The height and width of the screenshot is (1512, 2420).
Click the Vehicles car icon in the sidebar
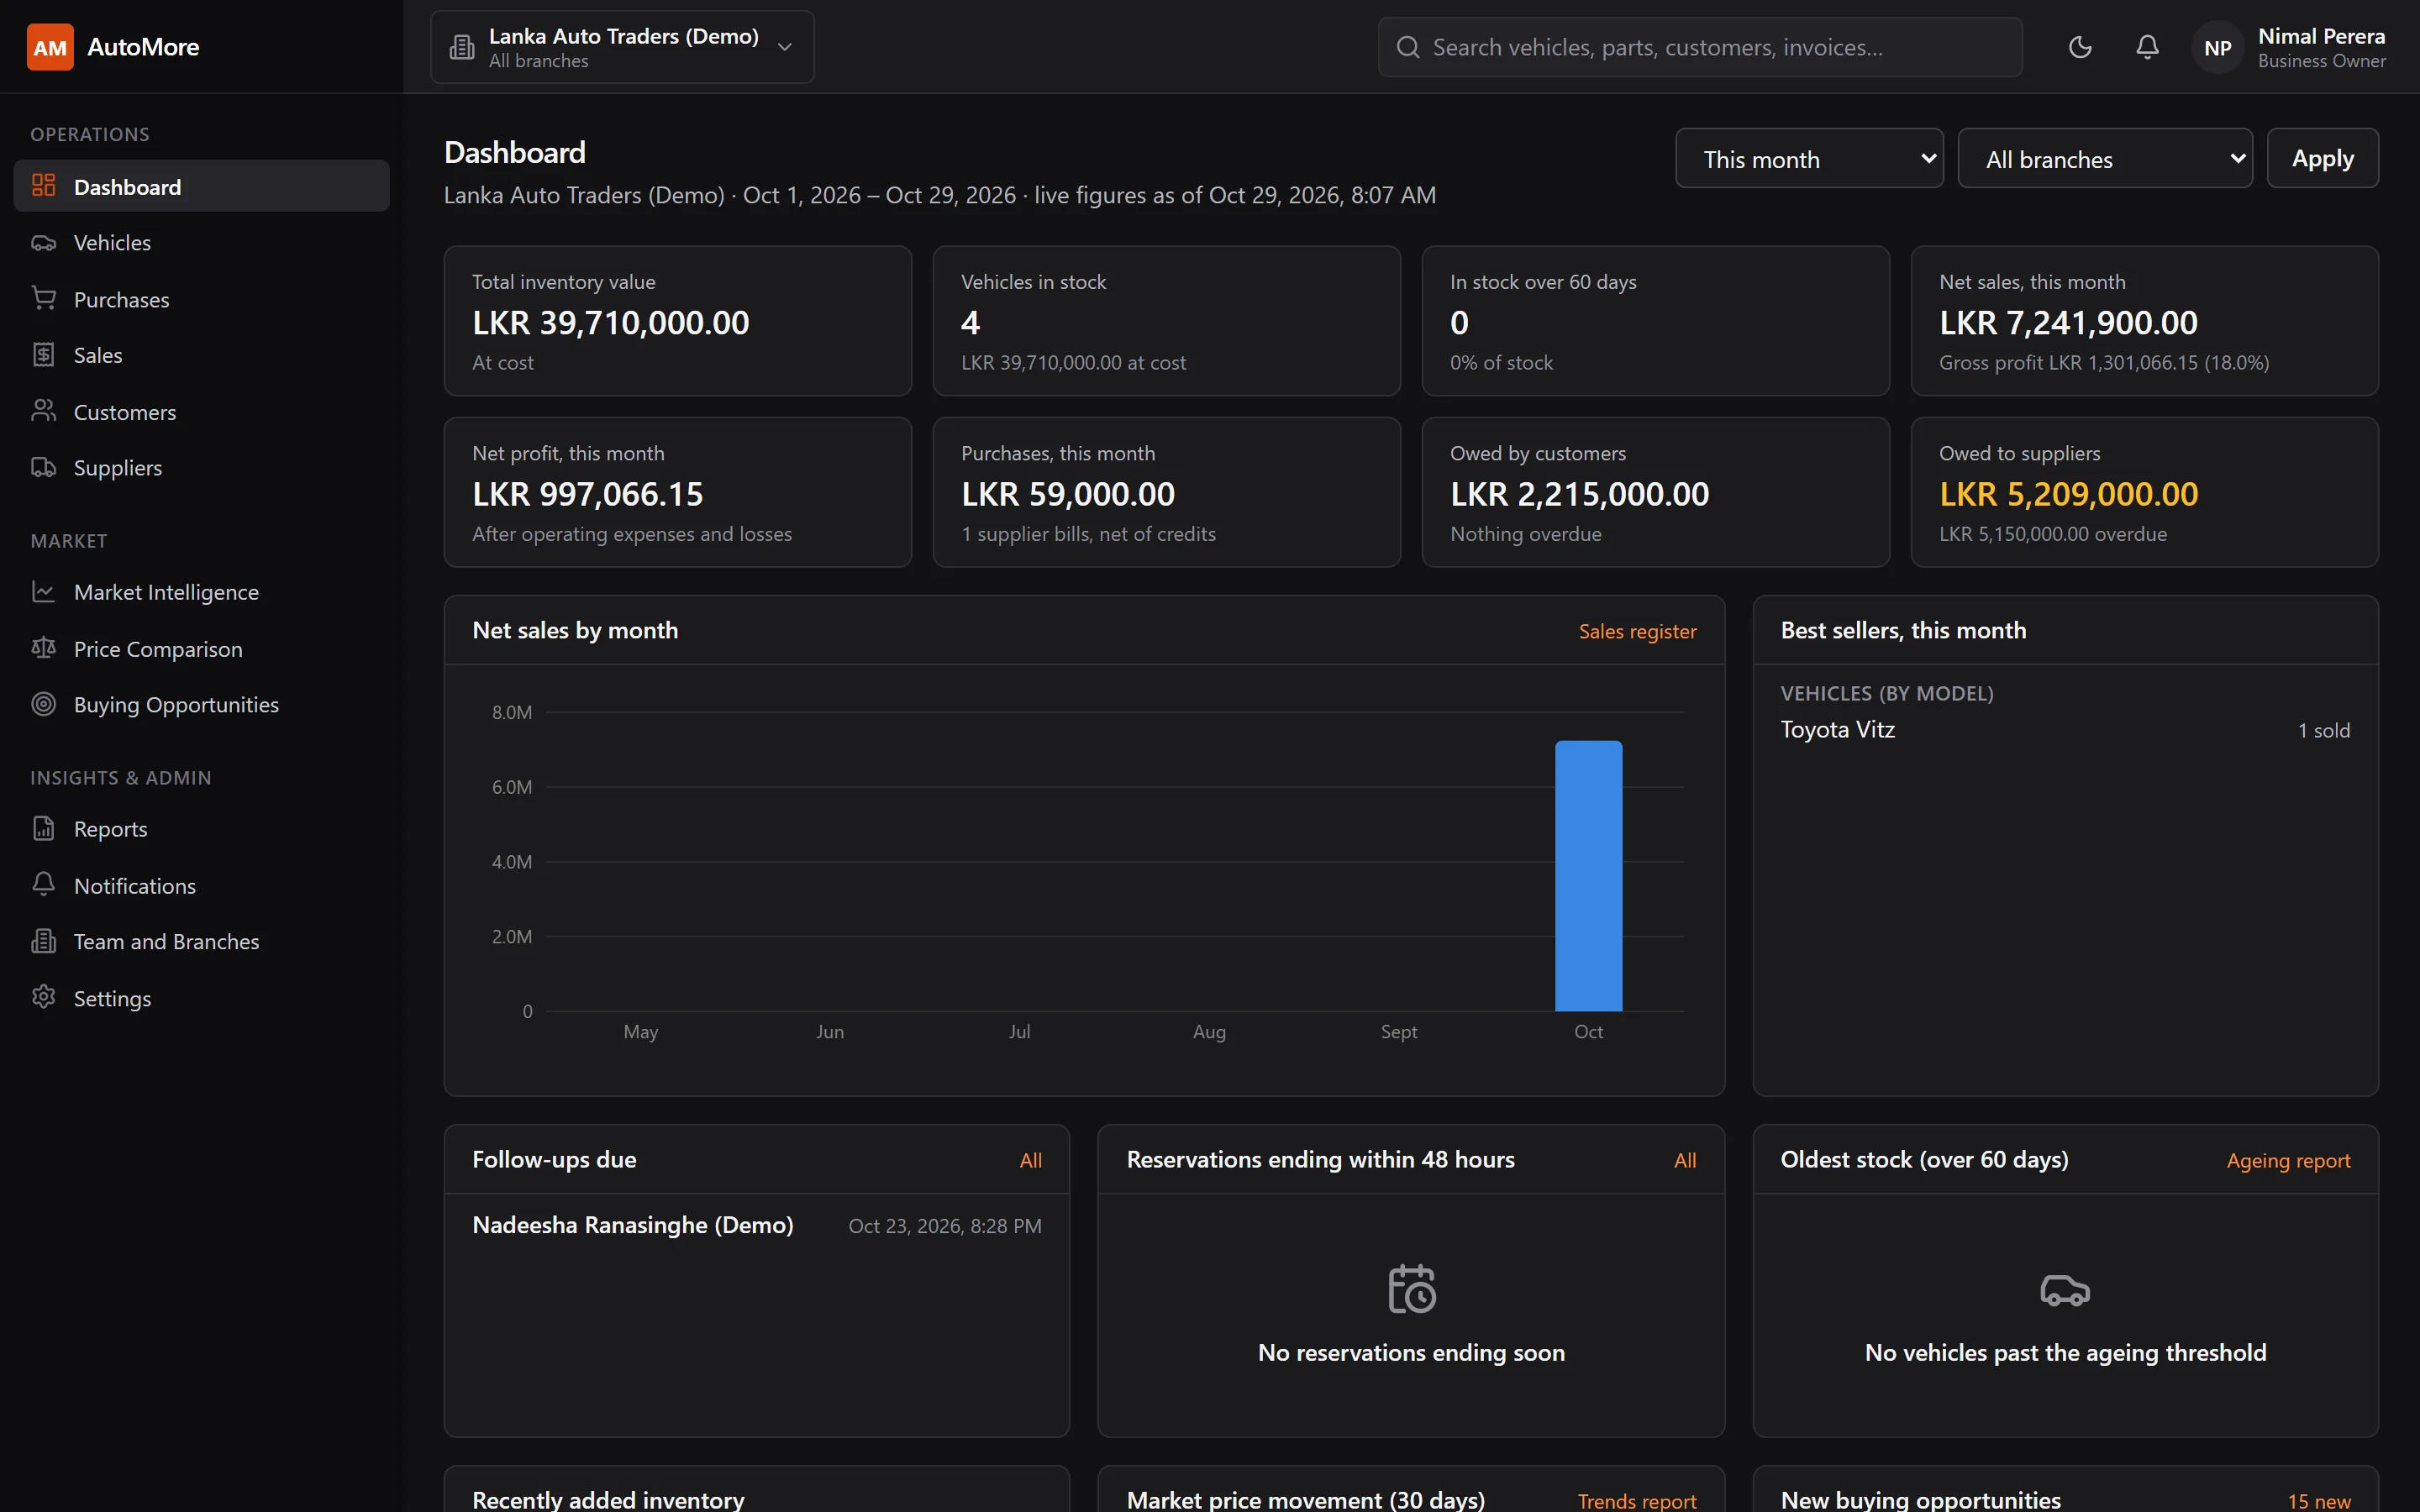[43, 242]
